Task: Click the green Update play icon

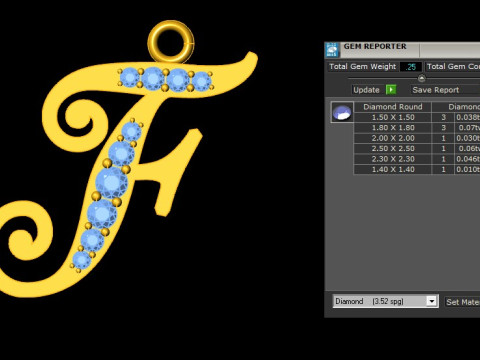Action: pos(391,90)
